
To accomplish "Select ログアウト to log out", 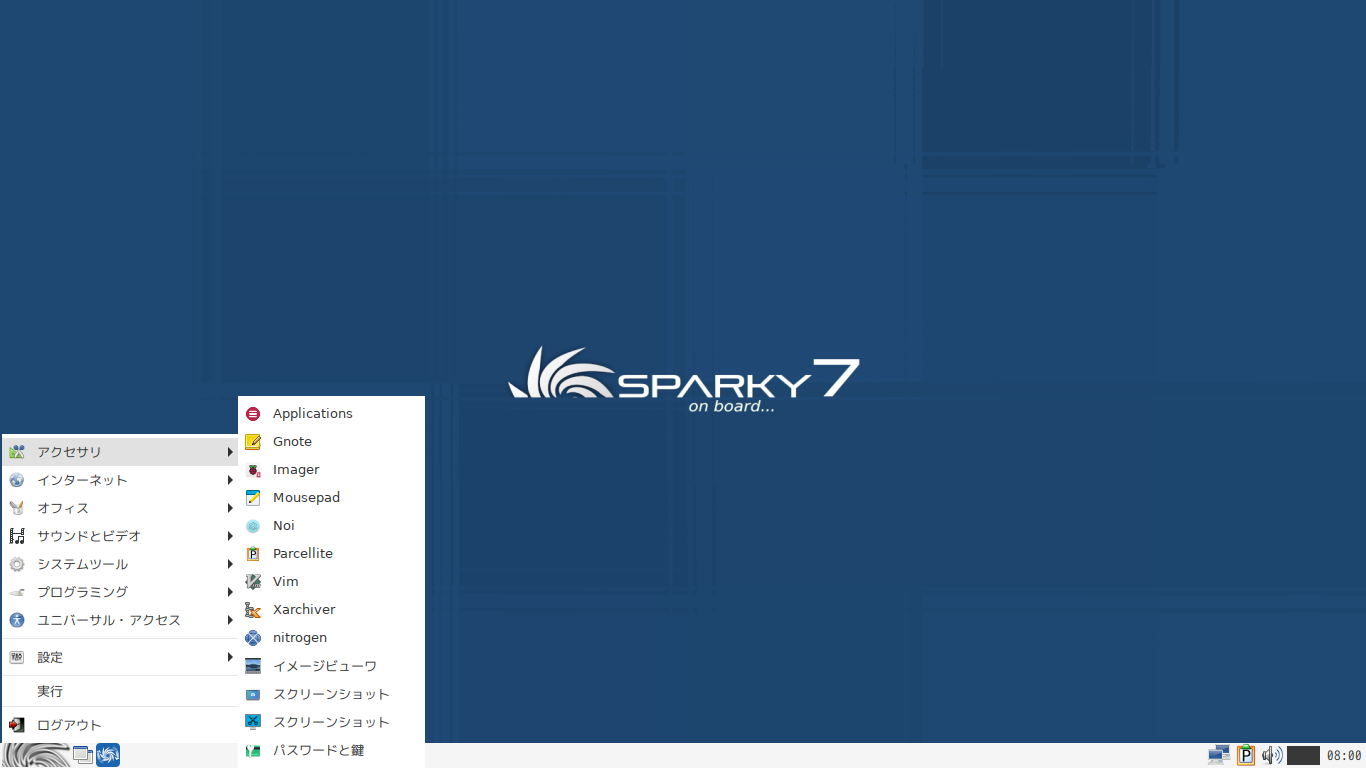I will point(120,725).
